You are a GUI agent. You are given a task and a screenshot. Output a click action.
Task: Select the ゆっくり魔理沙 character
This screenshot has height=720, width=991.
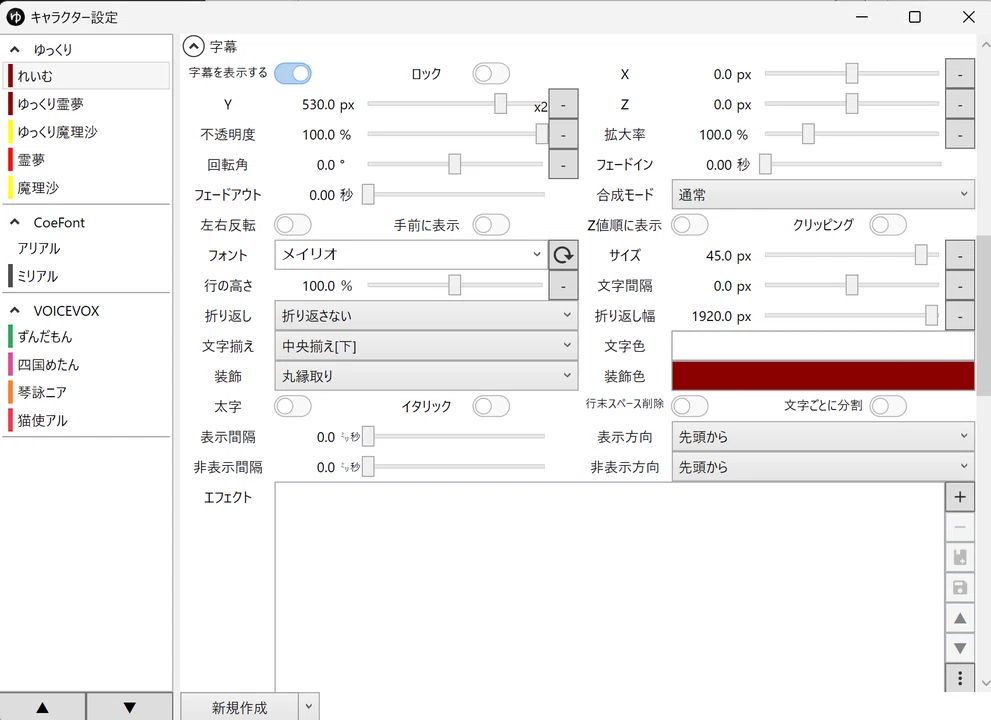87,131
